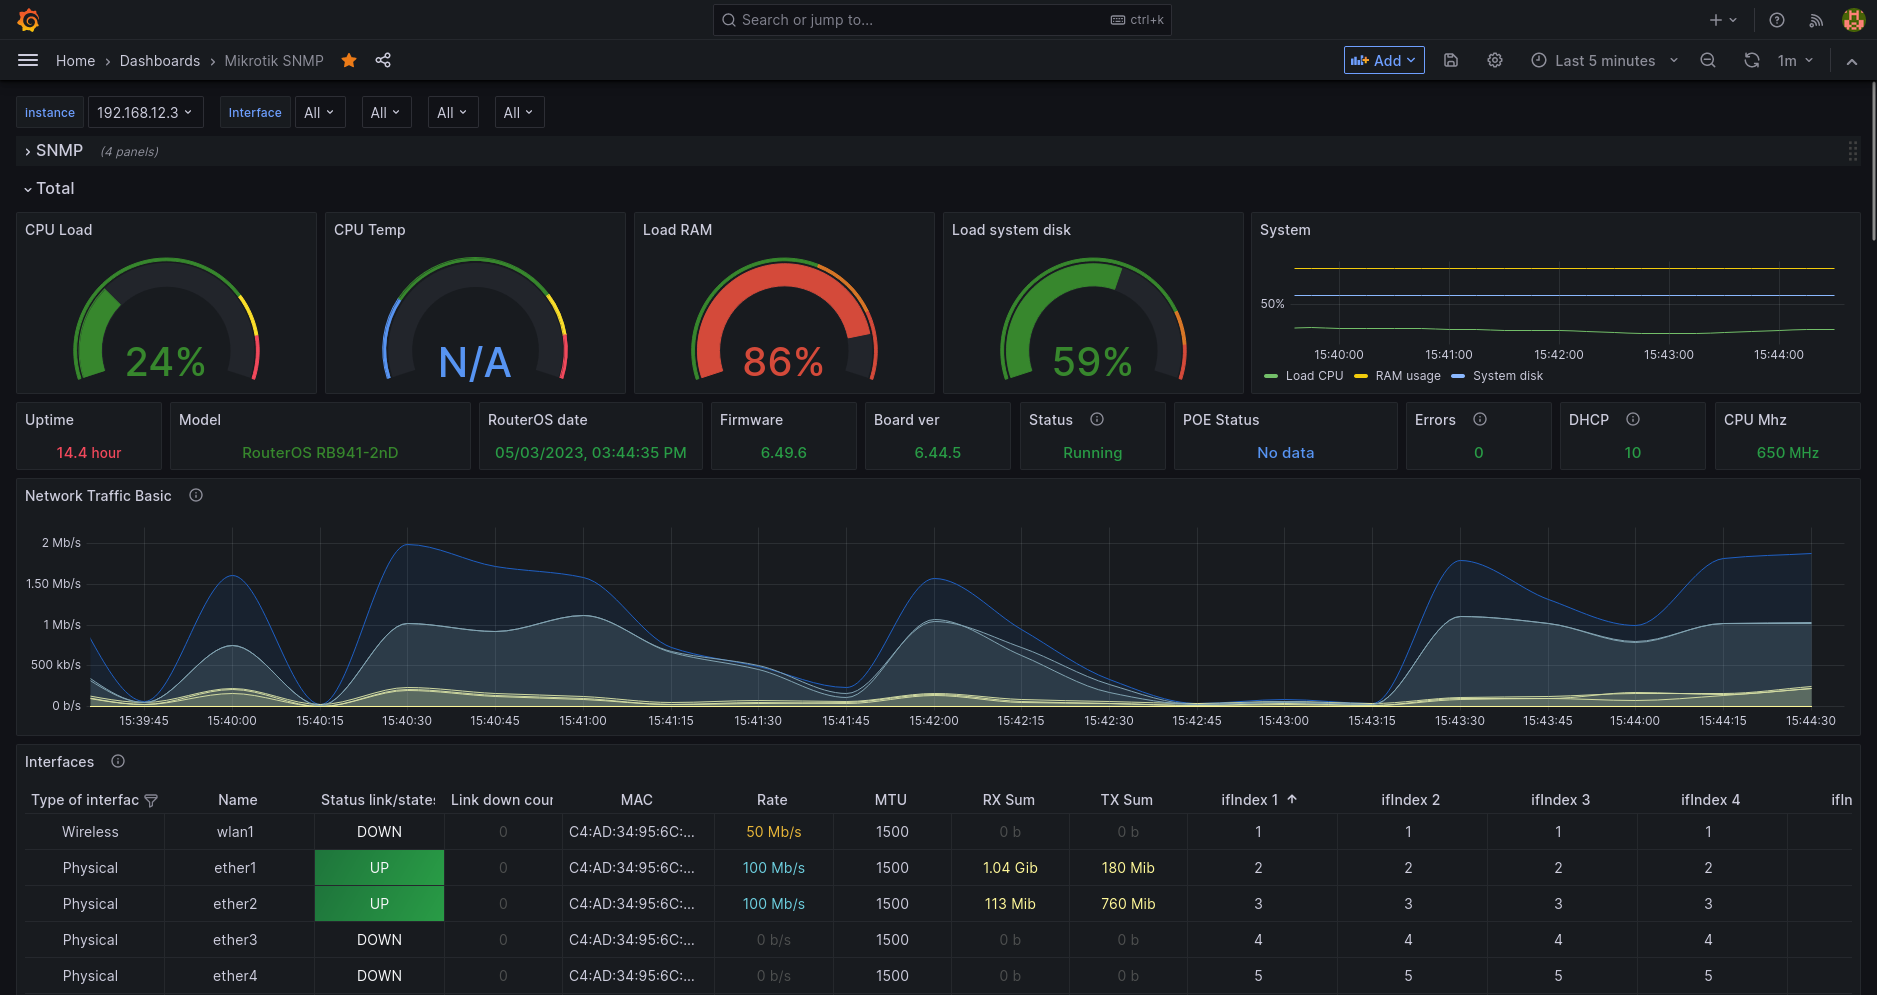Open the main hamburger menu

point(28,60)
